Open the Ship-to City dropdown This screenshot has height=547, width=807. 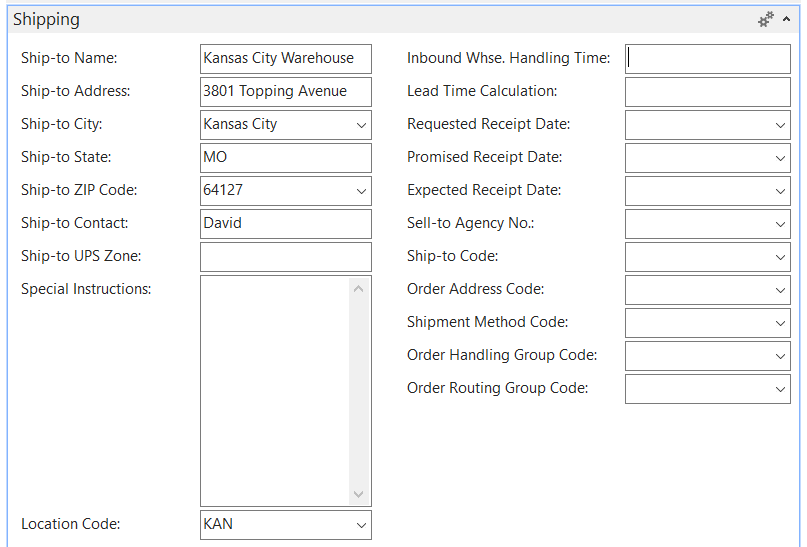[x=360, y=125]
